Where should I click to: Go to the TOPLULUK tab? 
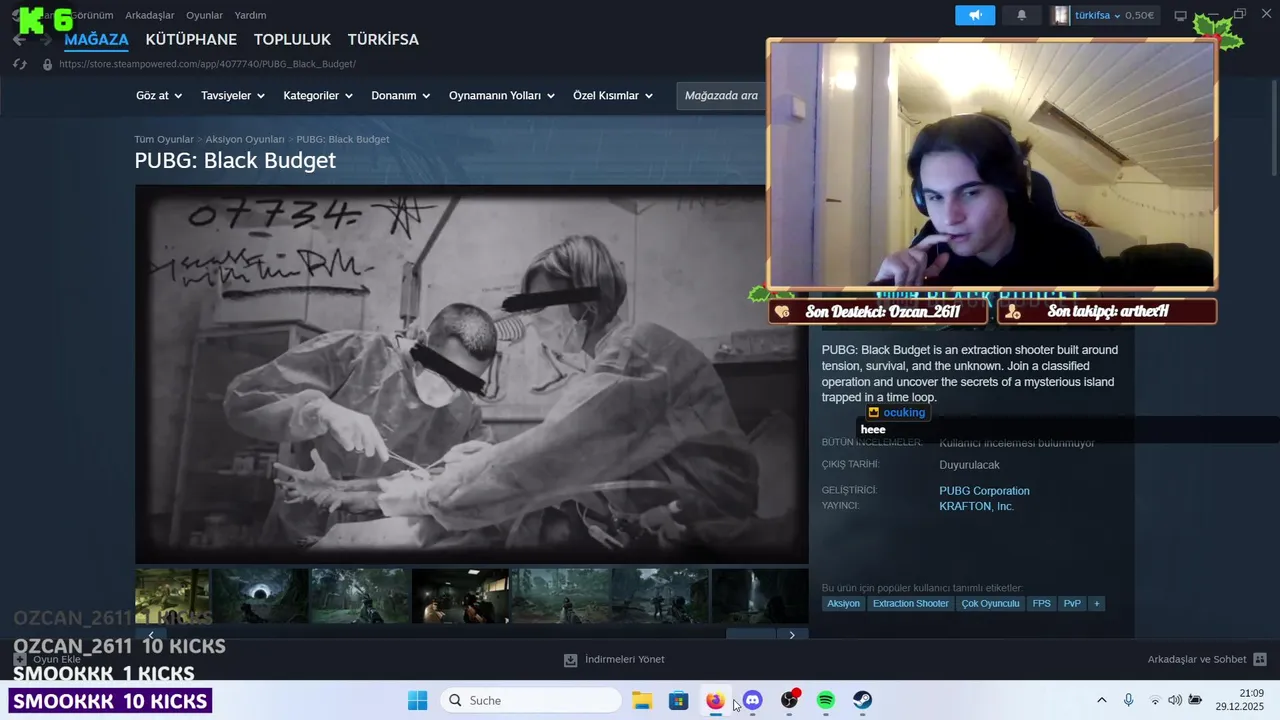tap(292, 39)
